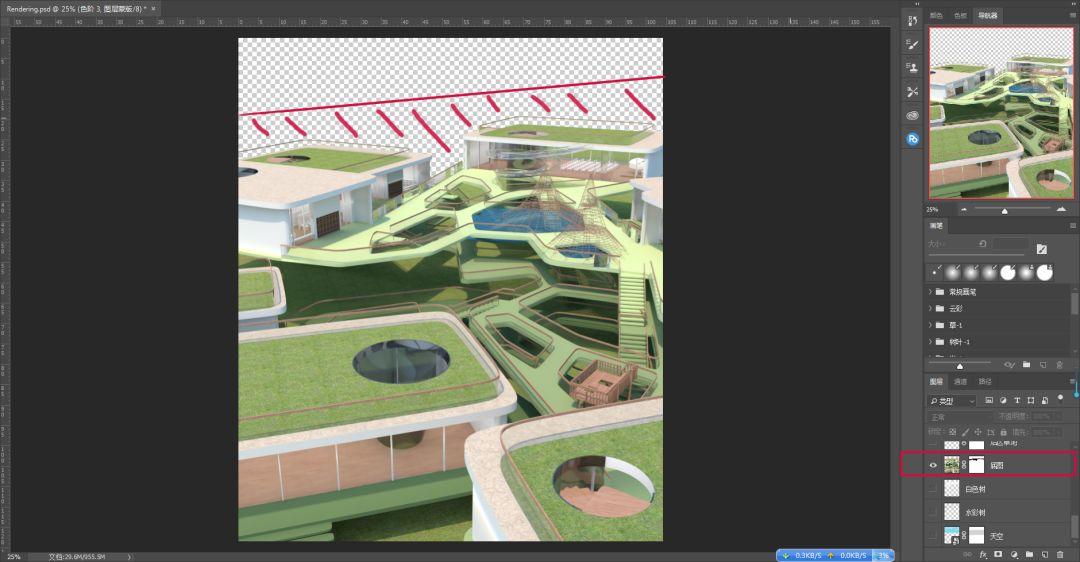Hide the 底图 layer via eye icon
Screen dimensions: 1080x562
click(933, 466)
